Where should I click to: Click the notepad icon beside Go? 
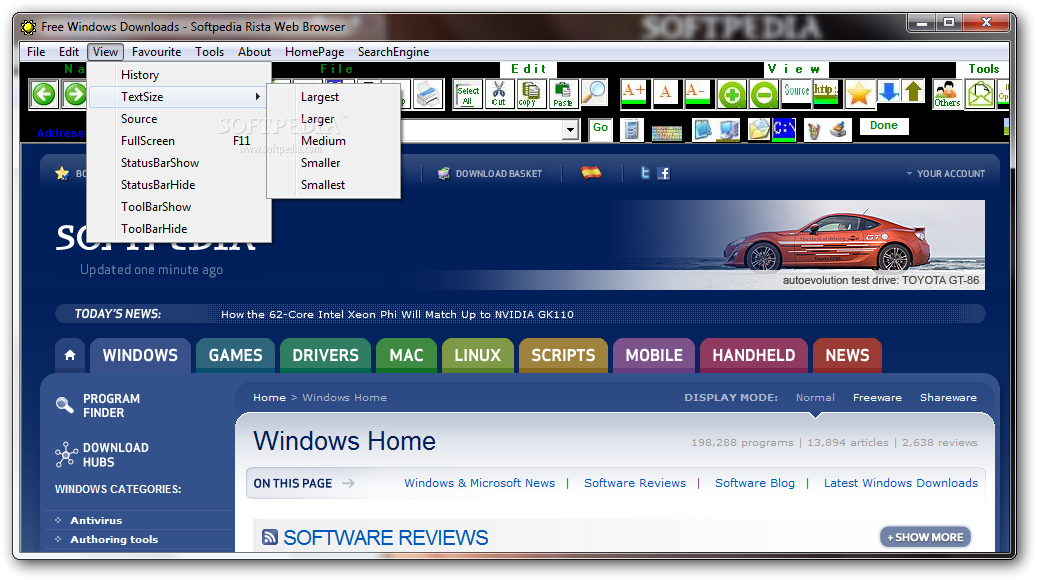pos(632,130)
